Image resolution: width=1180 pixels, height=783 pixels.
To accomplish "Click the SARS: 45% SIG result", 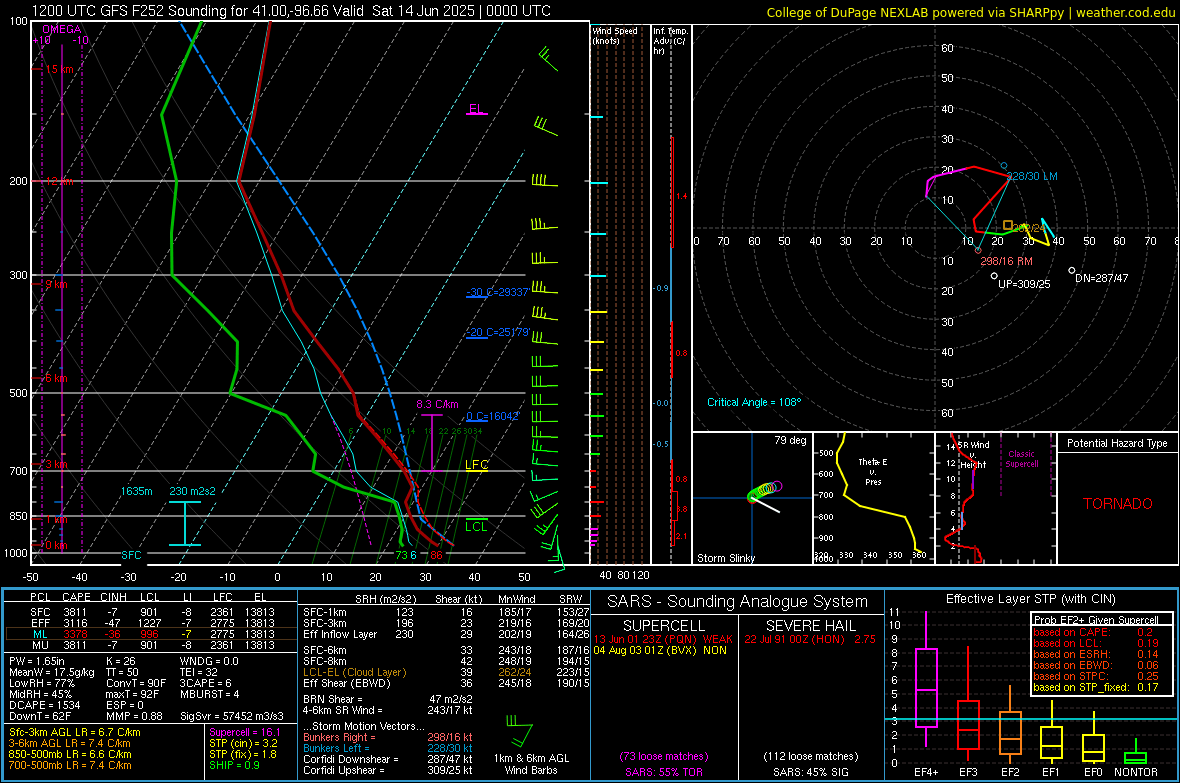I will click(810, 772).
